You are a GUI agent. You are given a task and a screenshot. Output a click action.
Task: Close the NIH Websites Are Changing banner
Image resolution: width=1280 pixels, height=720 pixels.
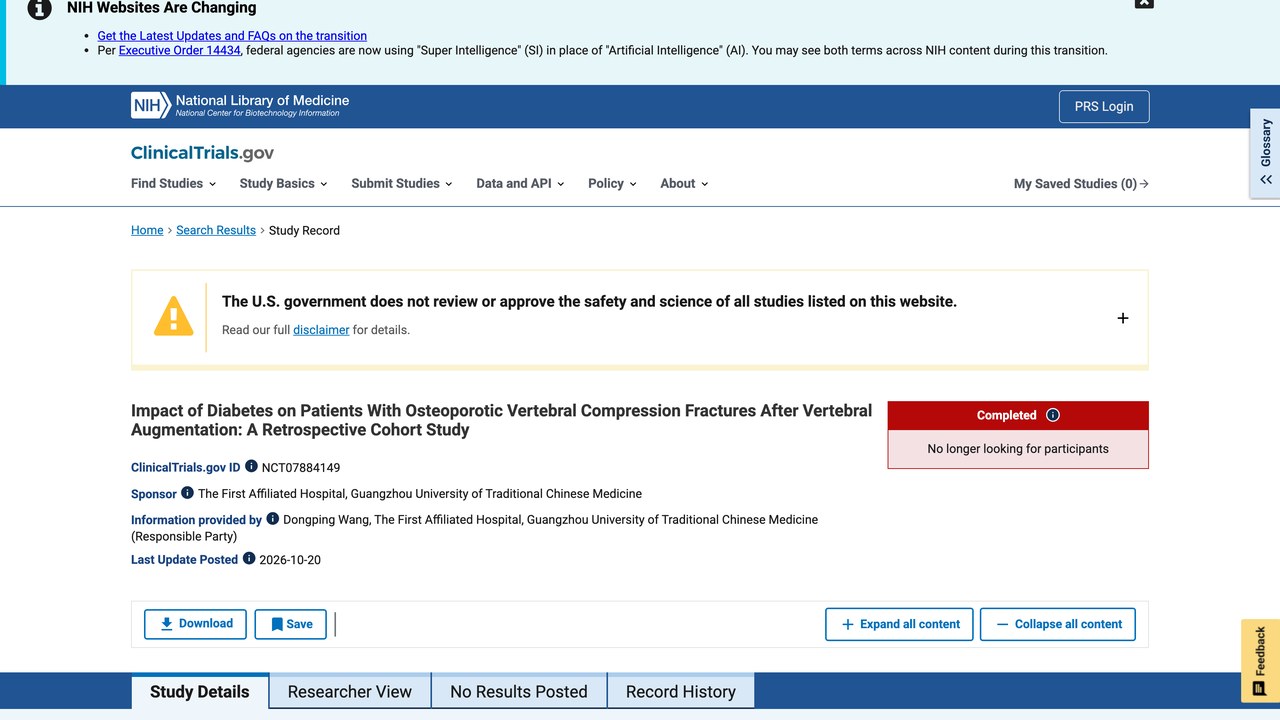point(1144,3)
